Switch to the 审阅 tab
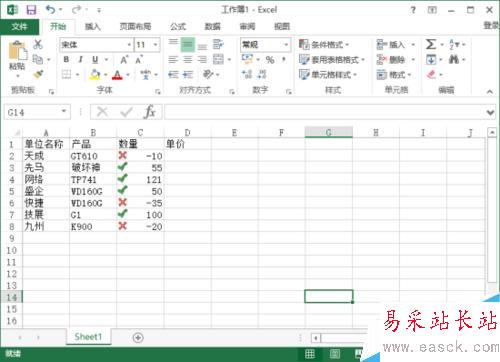Viewport: 500px width, 362px height. (247, 26)
